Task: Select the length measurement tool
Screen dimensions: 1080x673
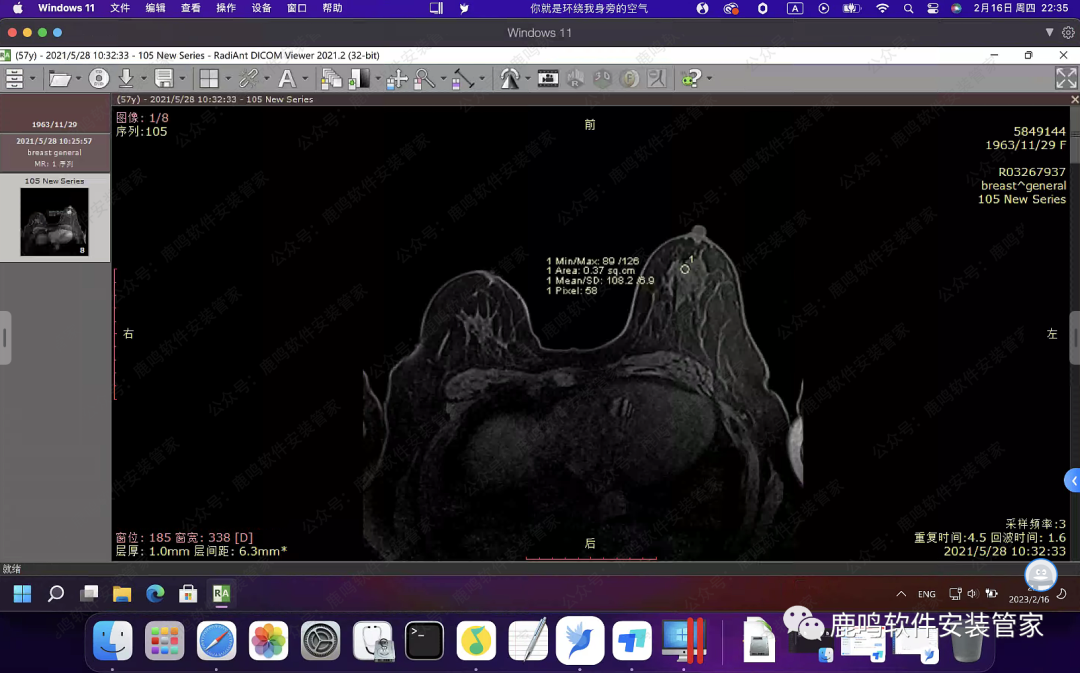Action: pos(462,78)
